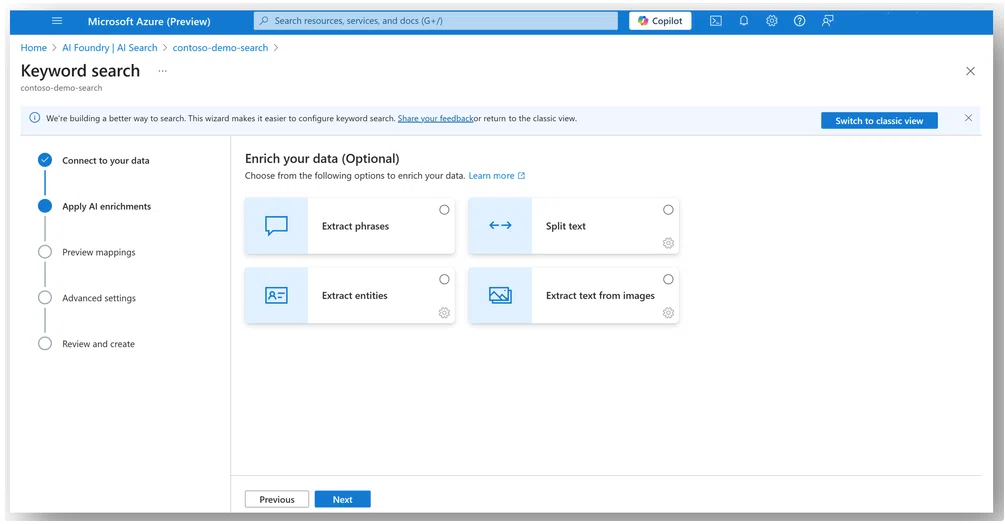Click Switch to classic view button
Image resolution: width=1005 pixels, height=524 pixels.
pyautogui.click(x=879, y=120)
